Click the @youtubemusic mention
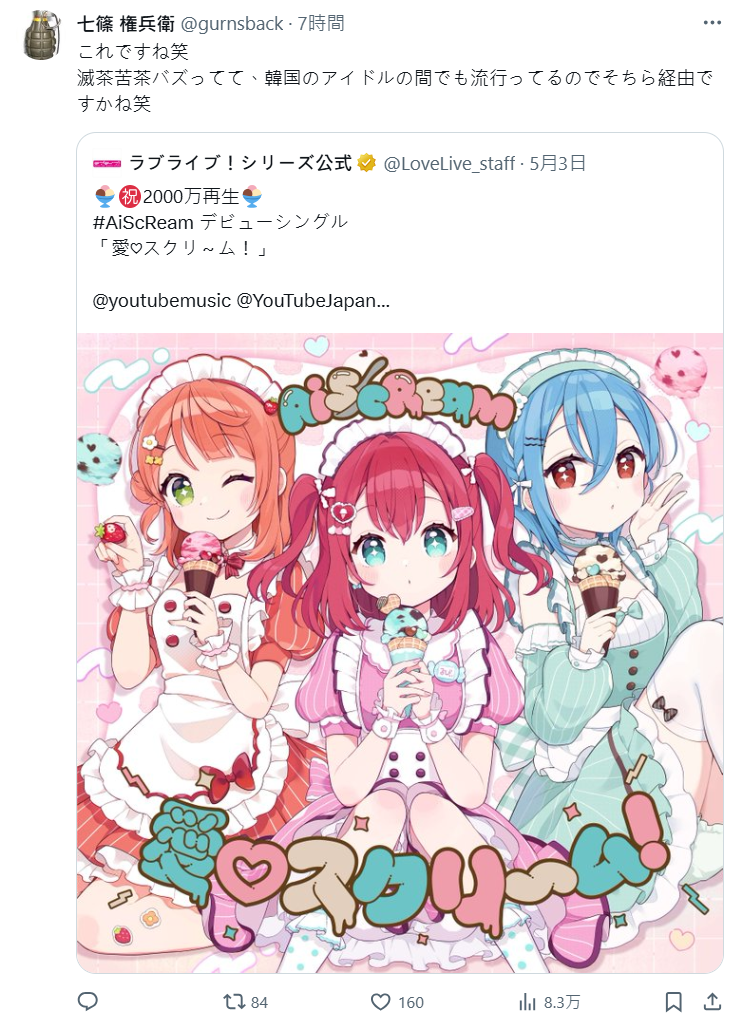The width and height of the screenshot is (731, 1023). (162, 301)
